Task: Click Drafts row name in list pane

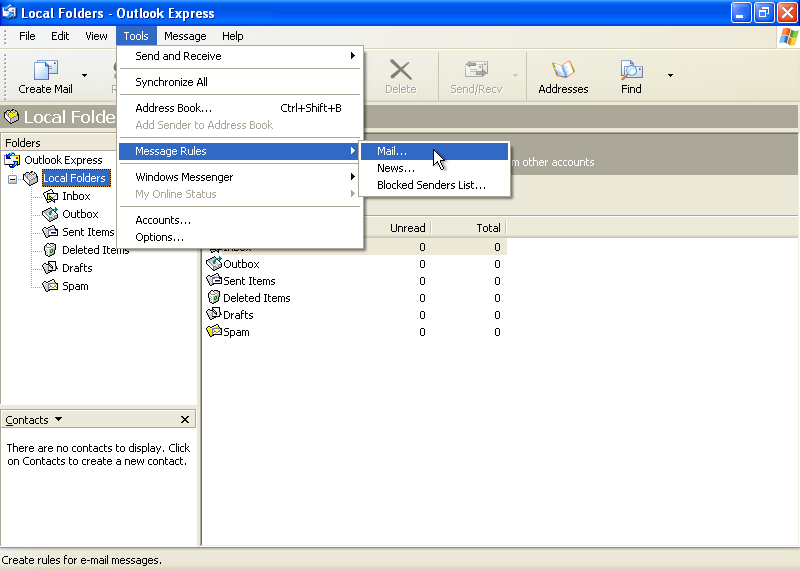Action: pos(238,315)
